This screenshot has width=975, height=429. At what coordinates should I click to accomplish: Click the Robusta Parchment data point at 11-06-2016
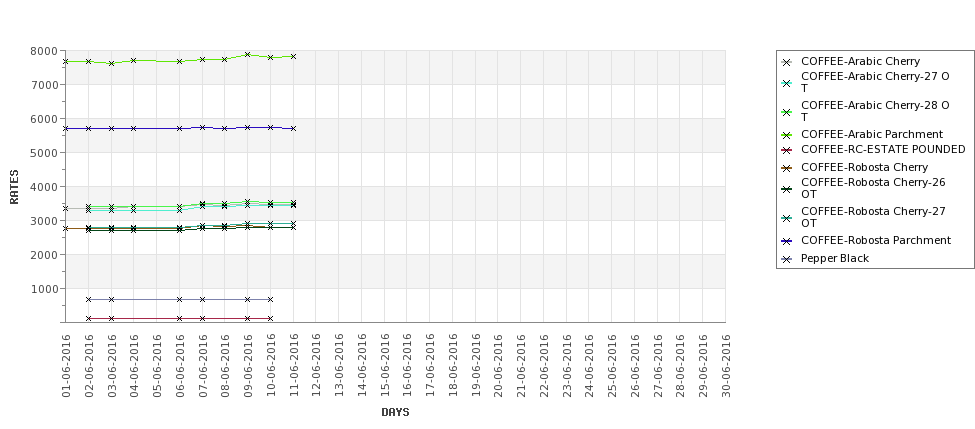click(293, 129)
